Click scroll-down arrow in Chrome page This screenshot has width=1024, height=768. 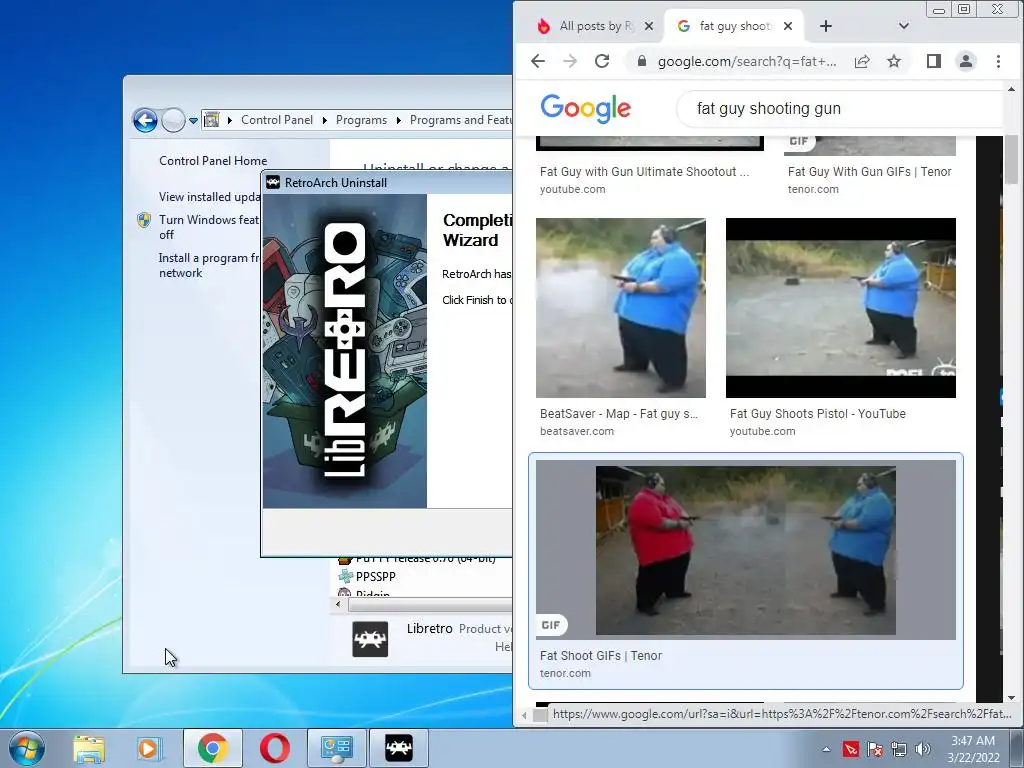click(1011, 697)
